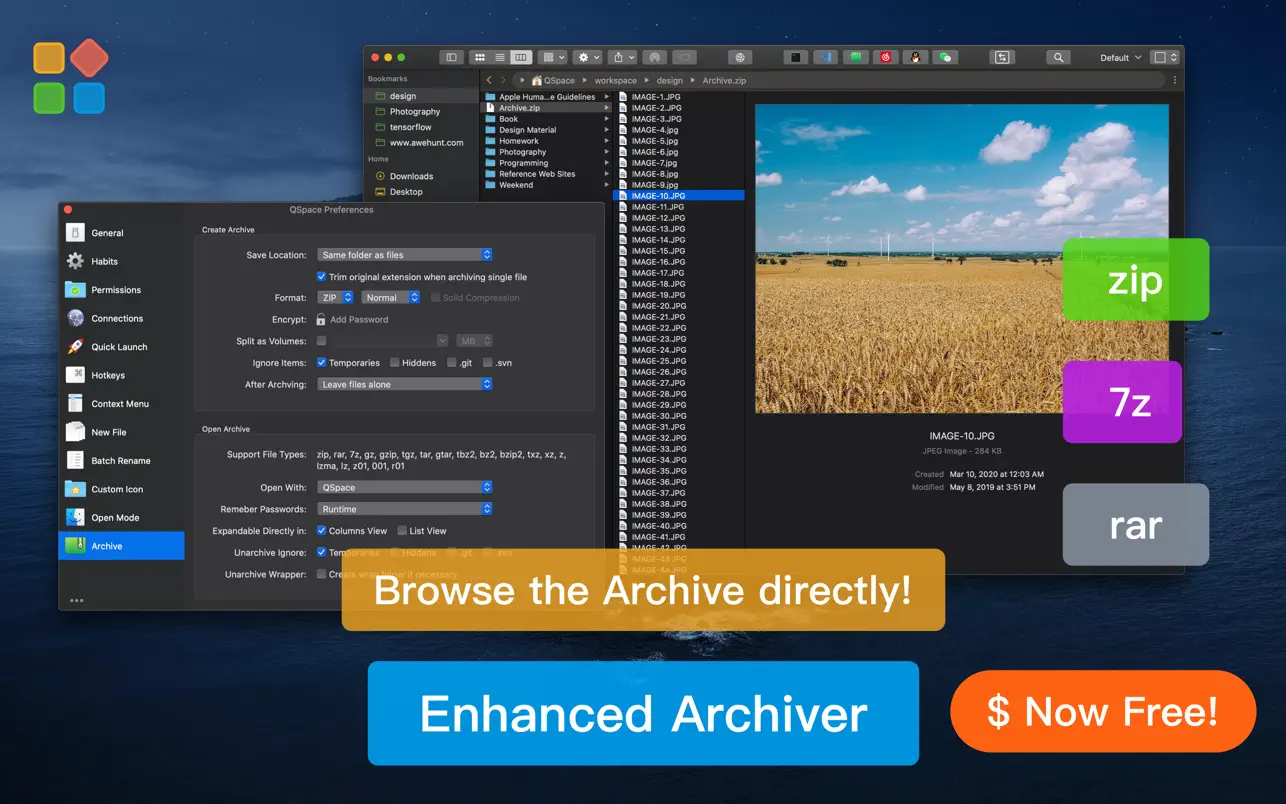Select IMAGE-10.JPG in the file list
This screenshot has width=1286, height=804.
[679, 196]
